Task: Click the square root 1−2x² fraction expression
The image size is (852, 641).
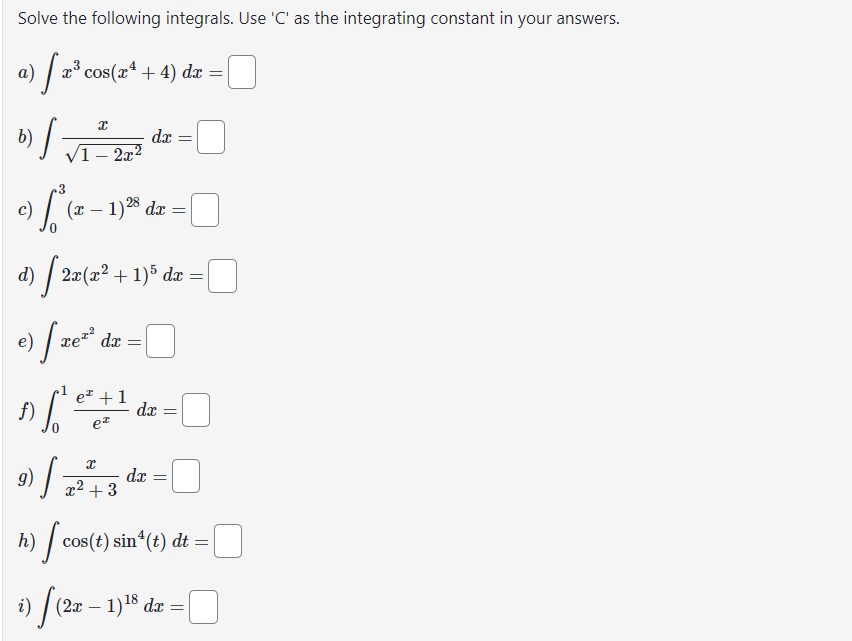Action: (103, 140)
